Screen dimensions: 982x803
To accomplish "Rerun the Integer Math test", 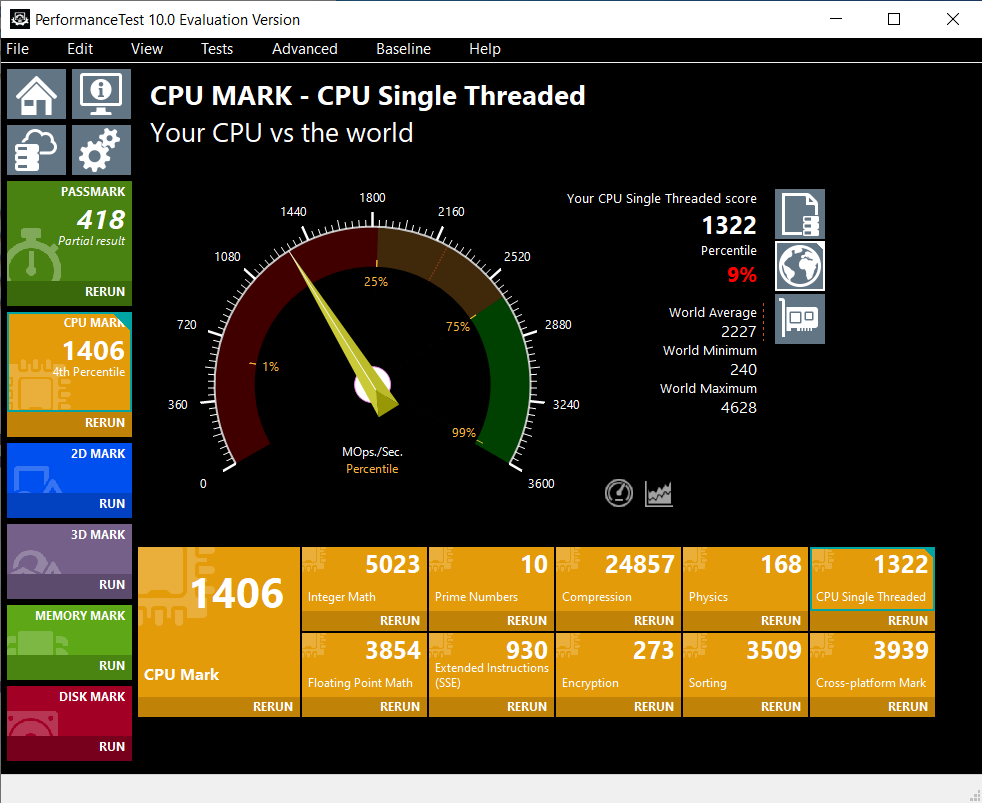I will 398,620.
